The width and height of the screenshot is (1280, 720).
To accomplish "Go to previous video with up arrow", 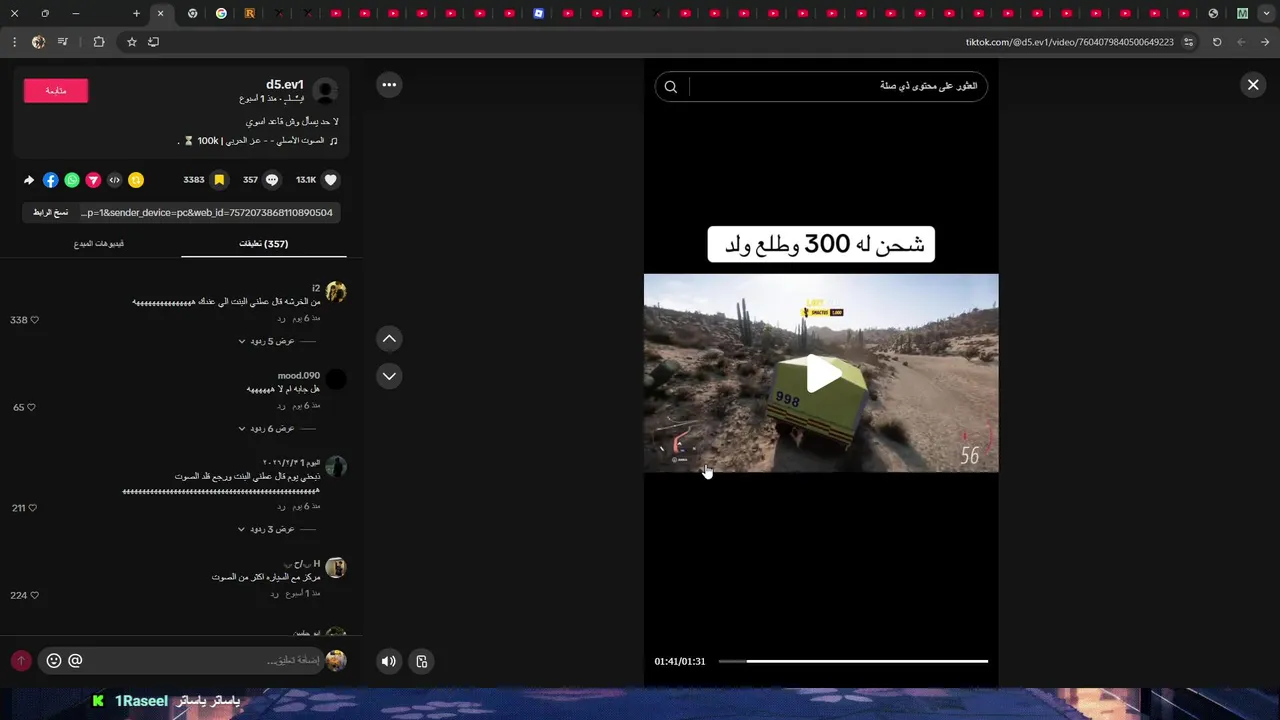I will (389, 339).
